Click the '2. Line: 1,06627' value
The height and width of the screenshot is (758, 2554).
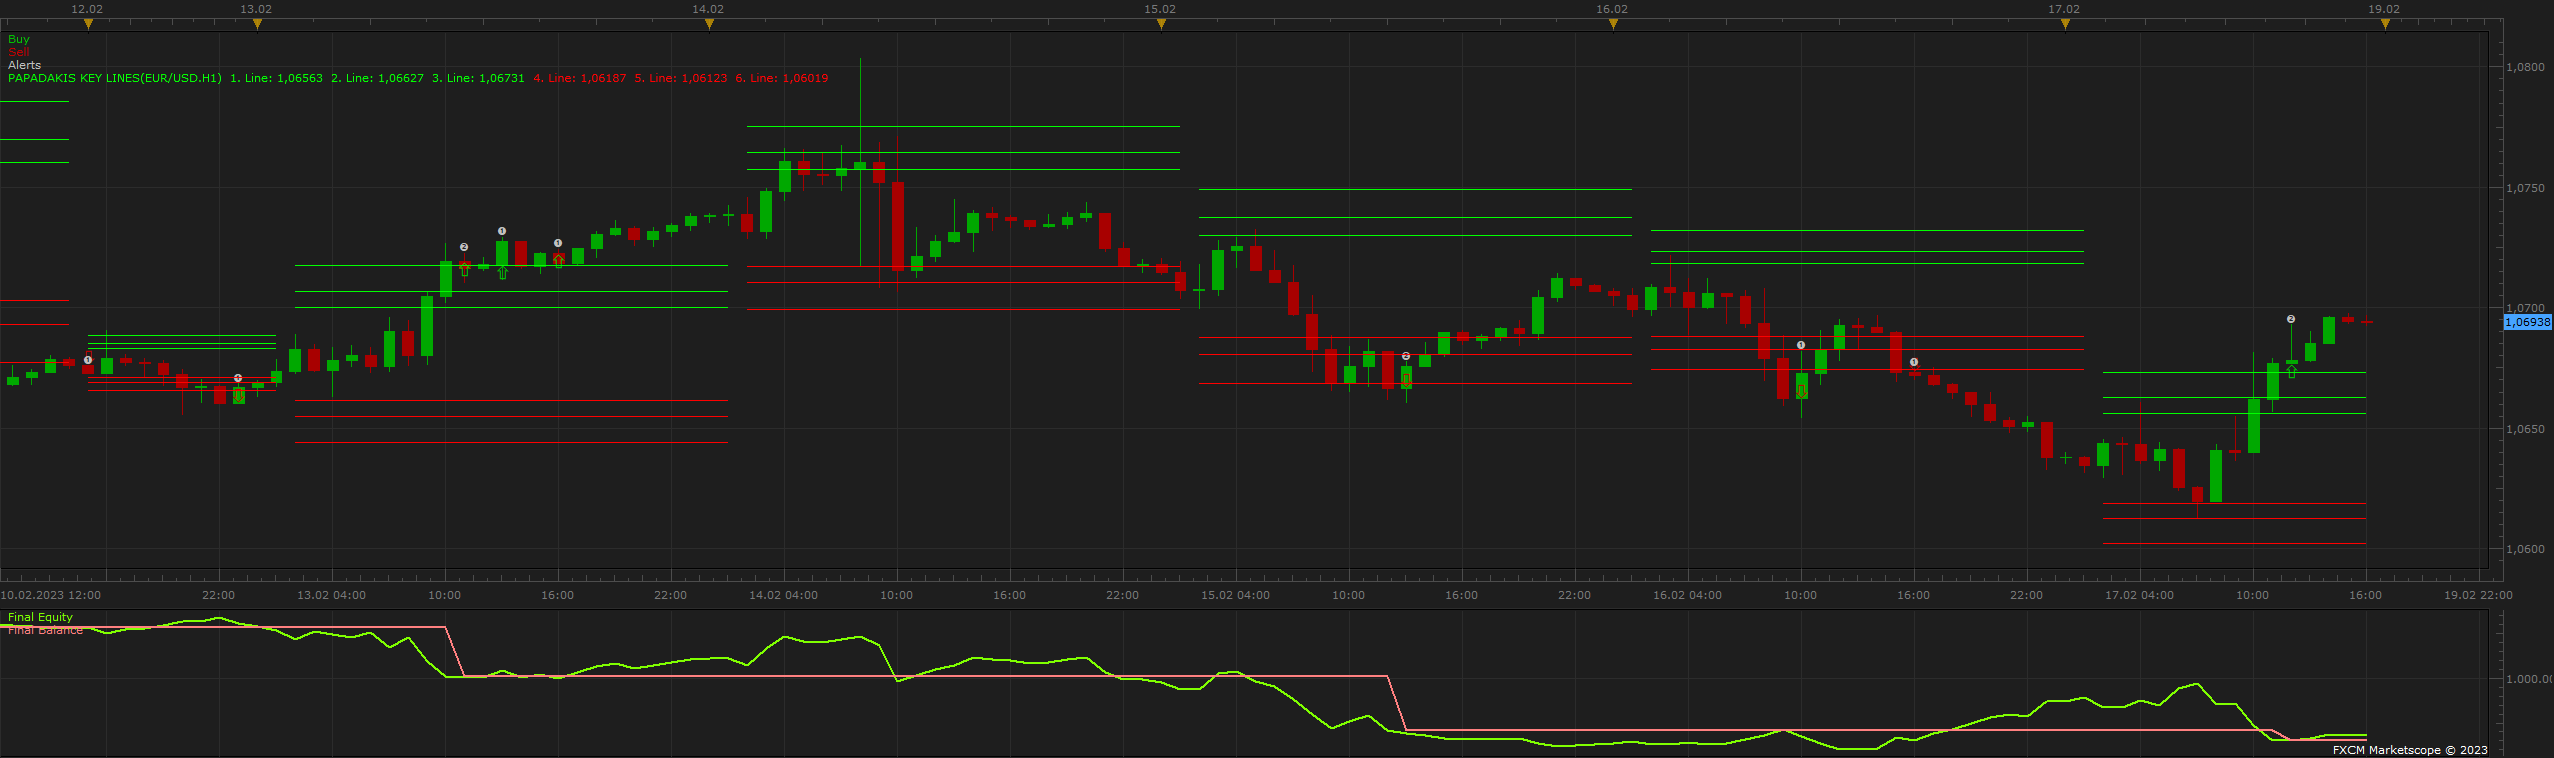378,78
